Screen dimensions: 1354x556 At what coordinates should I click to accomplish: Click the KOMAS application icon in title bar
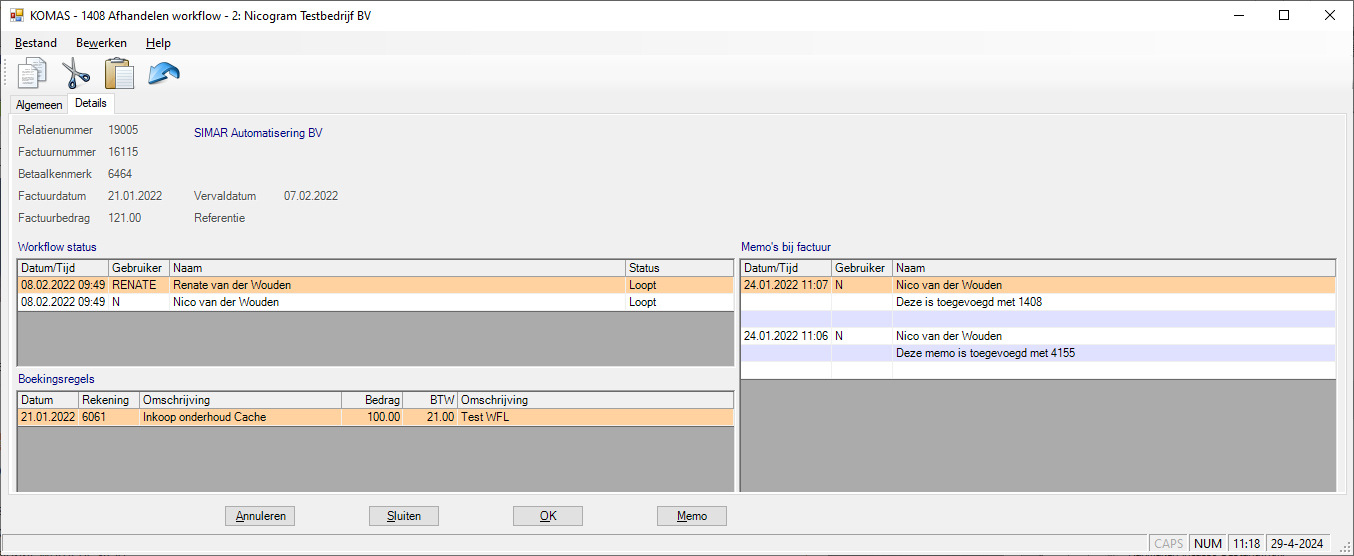point(16,16)
